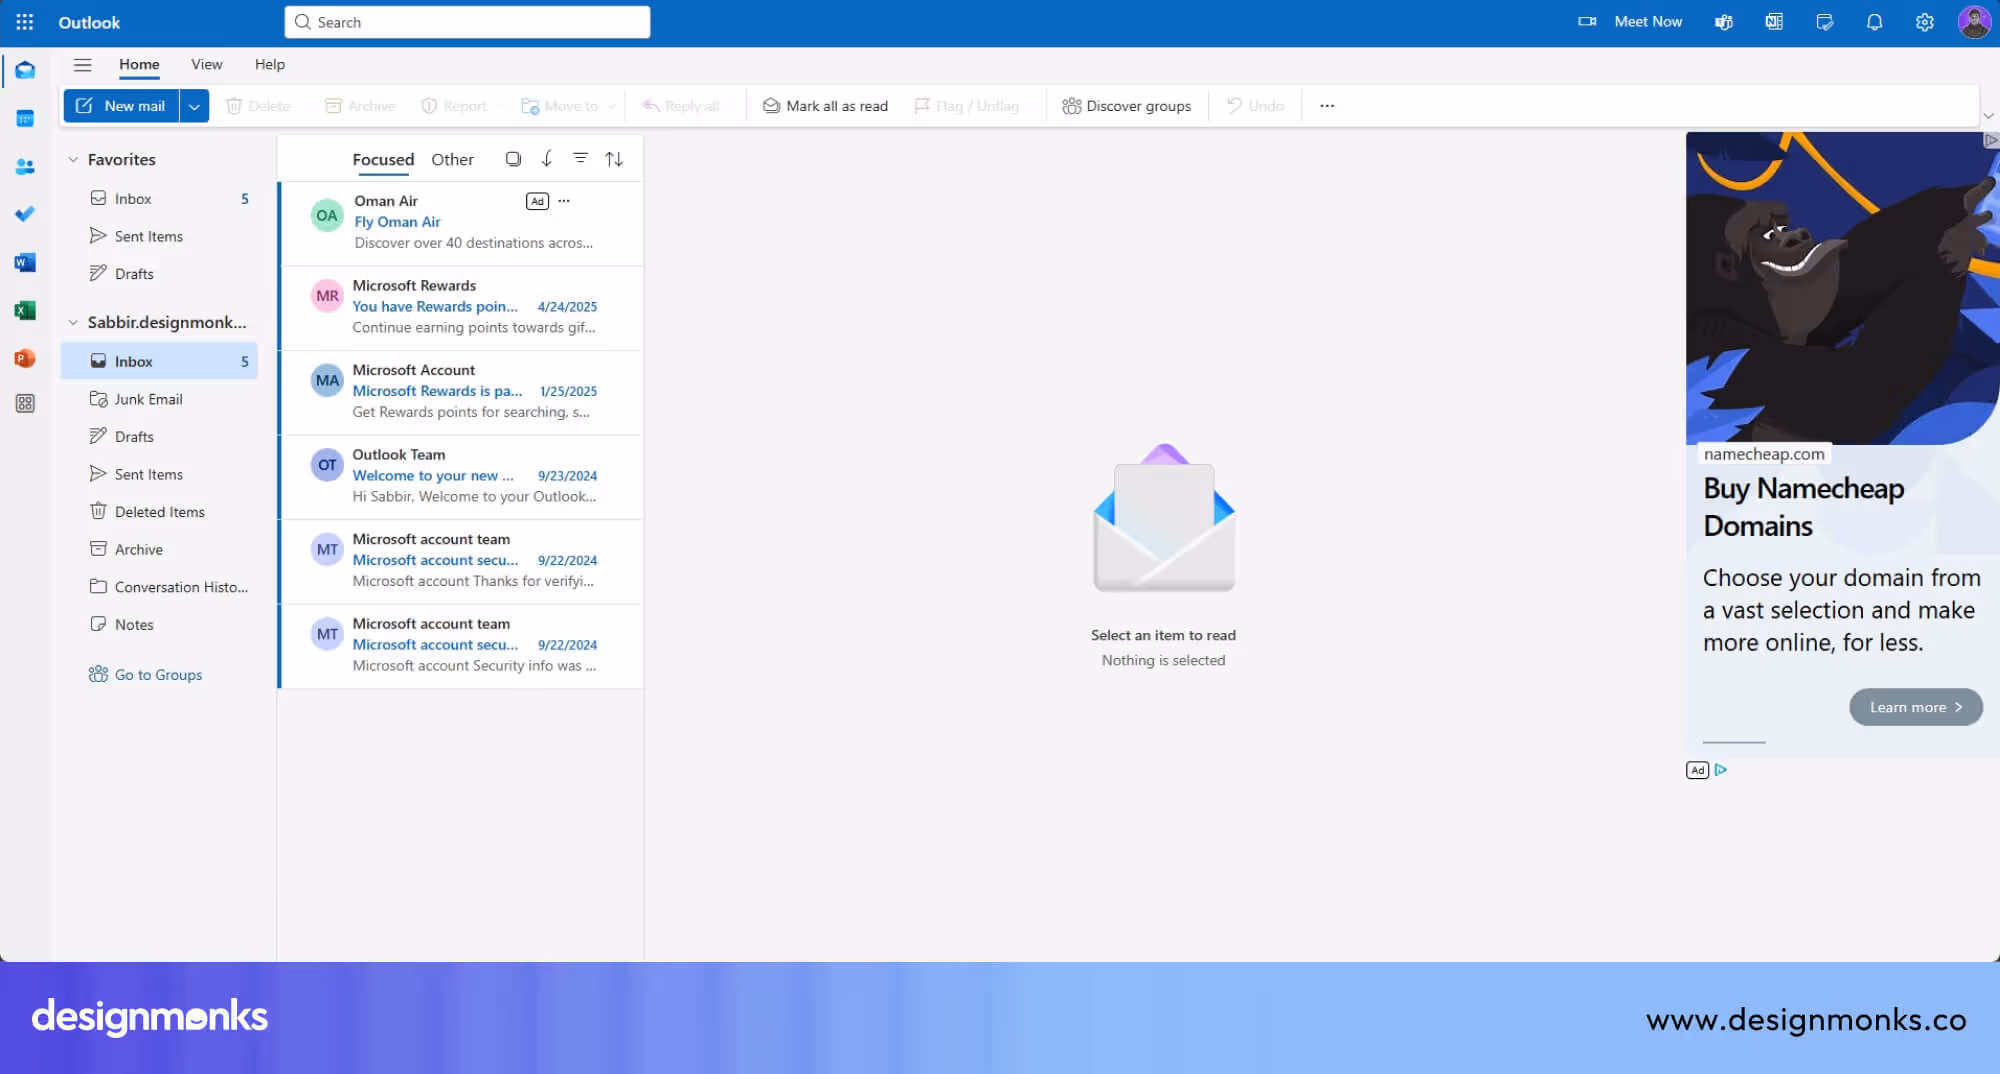The image size is (2000, 1074).
Task: Open the To Do checkmark app
Action: 25,214
